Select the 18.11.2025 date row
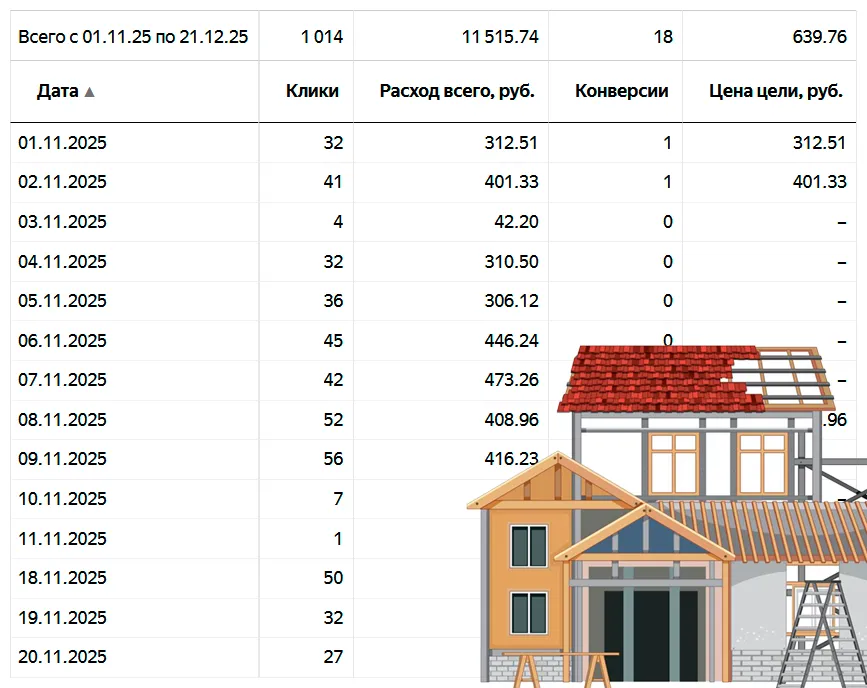Image resolution: width=867 pixels, height=688 pixels. [x=62, y=578]
